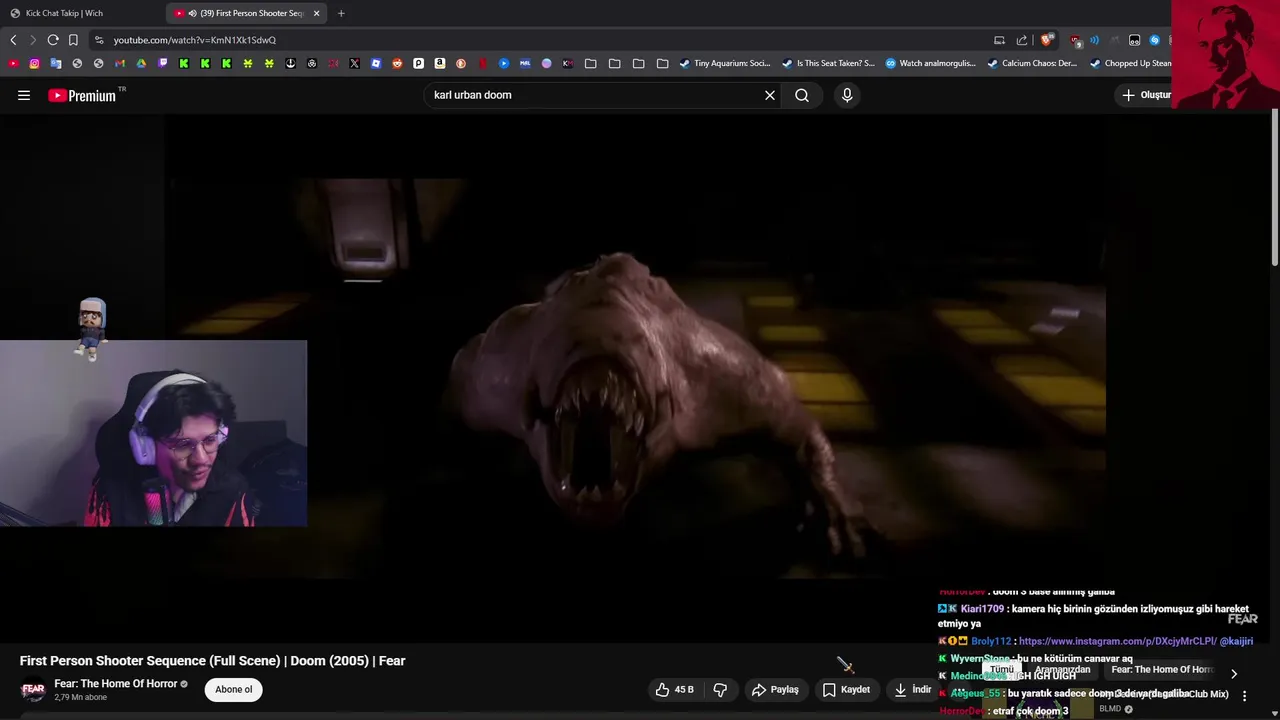Open Google Drive bookmark icon
The image size is (1280, 720).
coord(141,63)
